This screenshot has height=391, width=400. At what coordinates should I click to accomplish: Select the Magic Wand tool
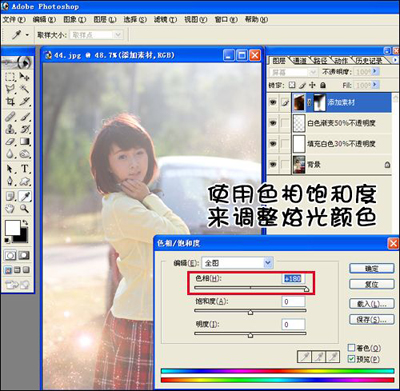25,89
